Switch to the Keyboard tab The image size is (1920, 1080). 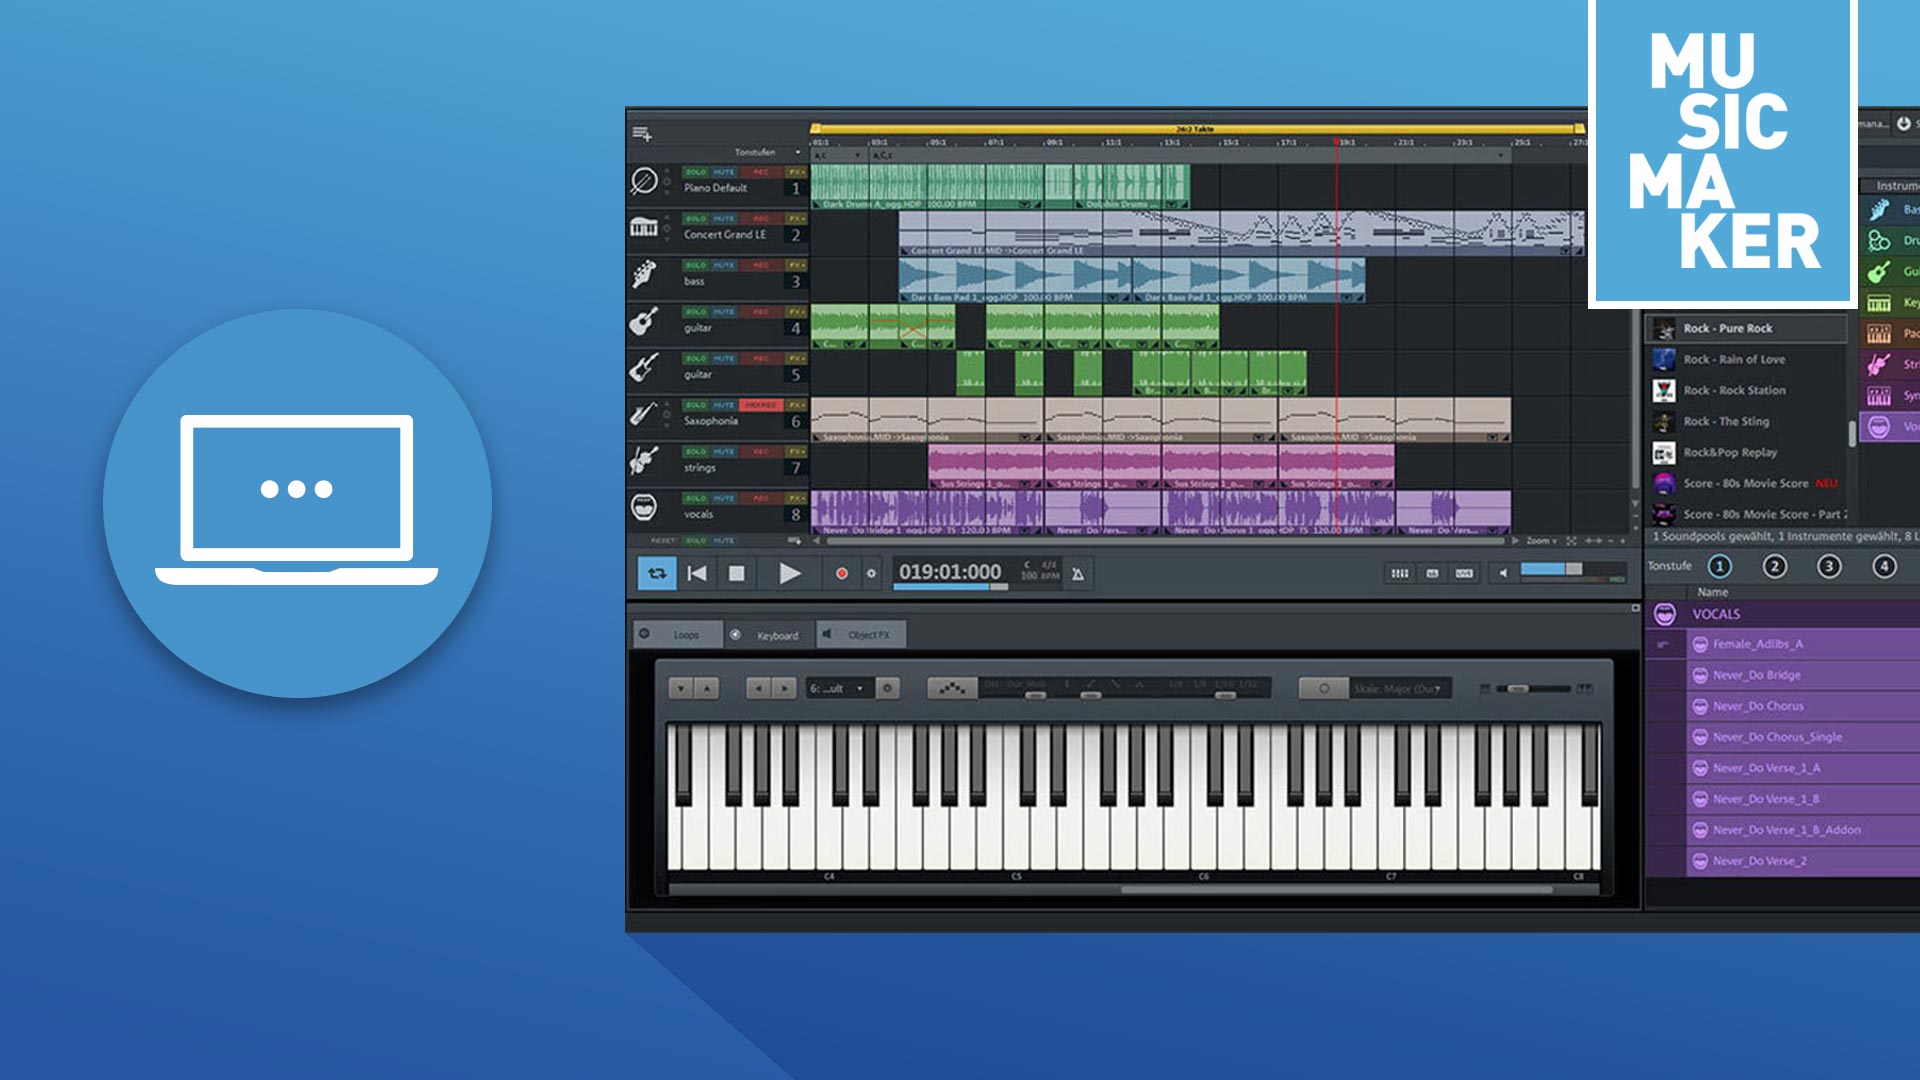[769, 634]
